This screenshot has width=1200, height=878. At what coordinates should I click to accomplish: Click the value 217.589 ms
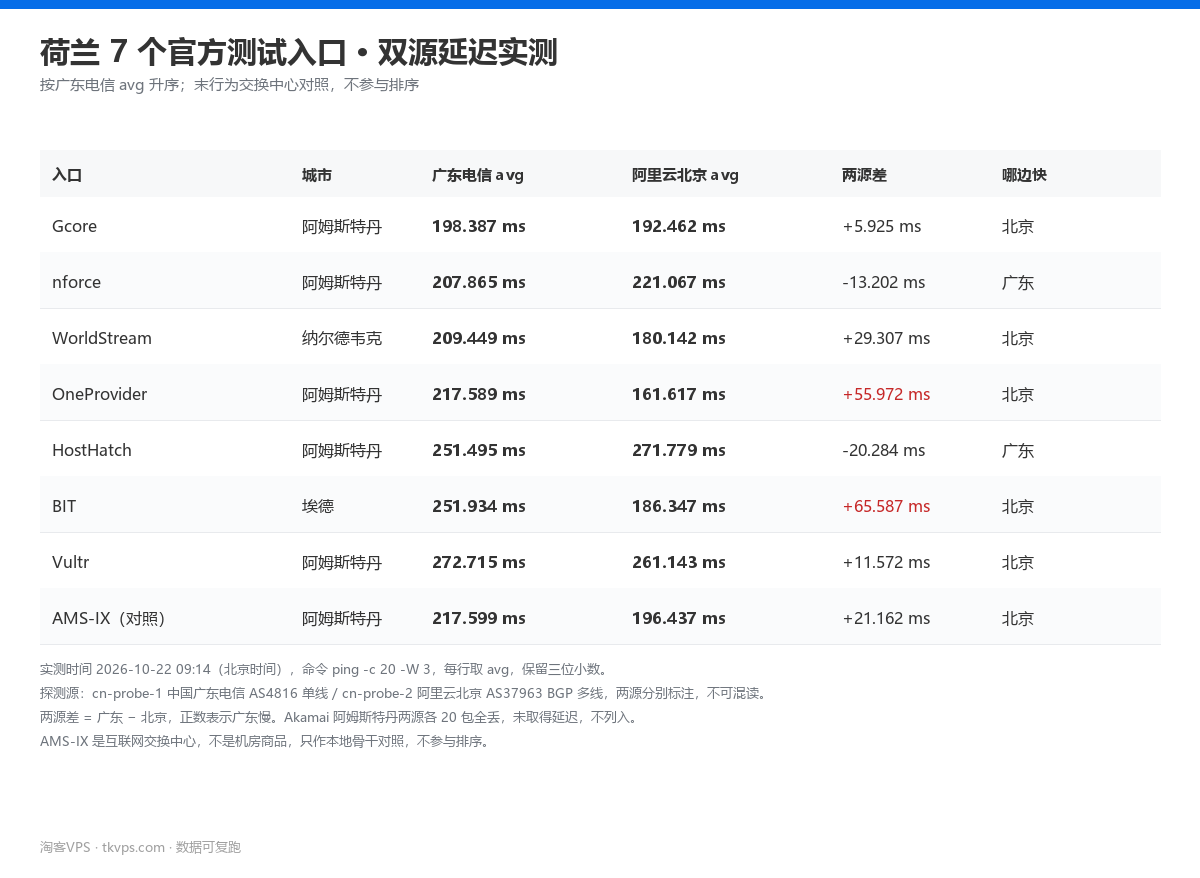click(479, 394)
